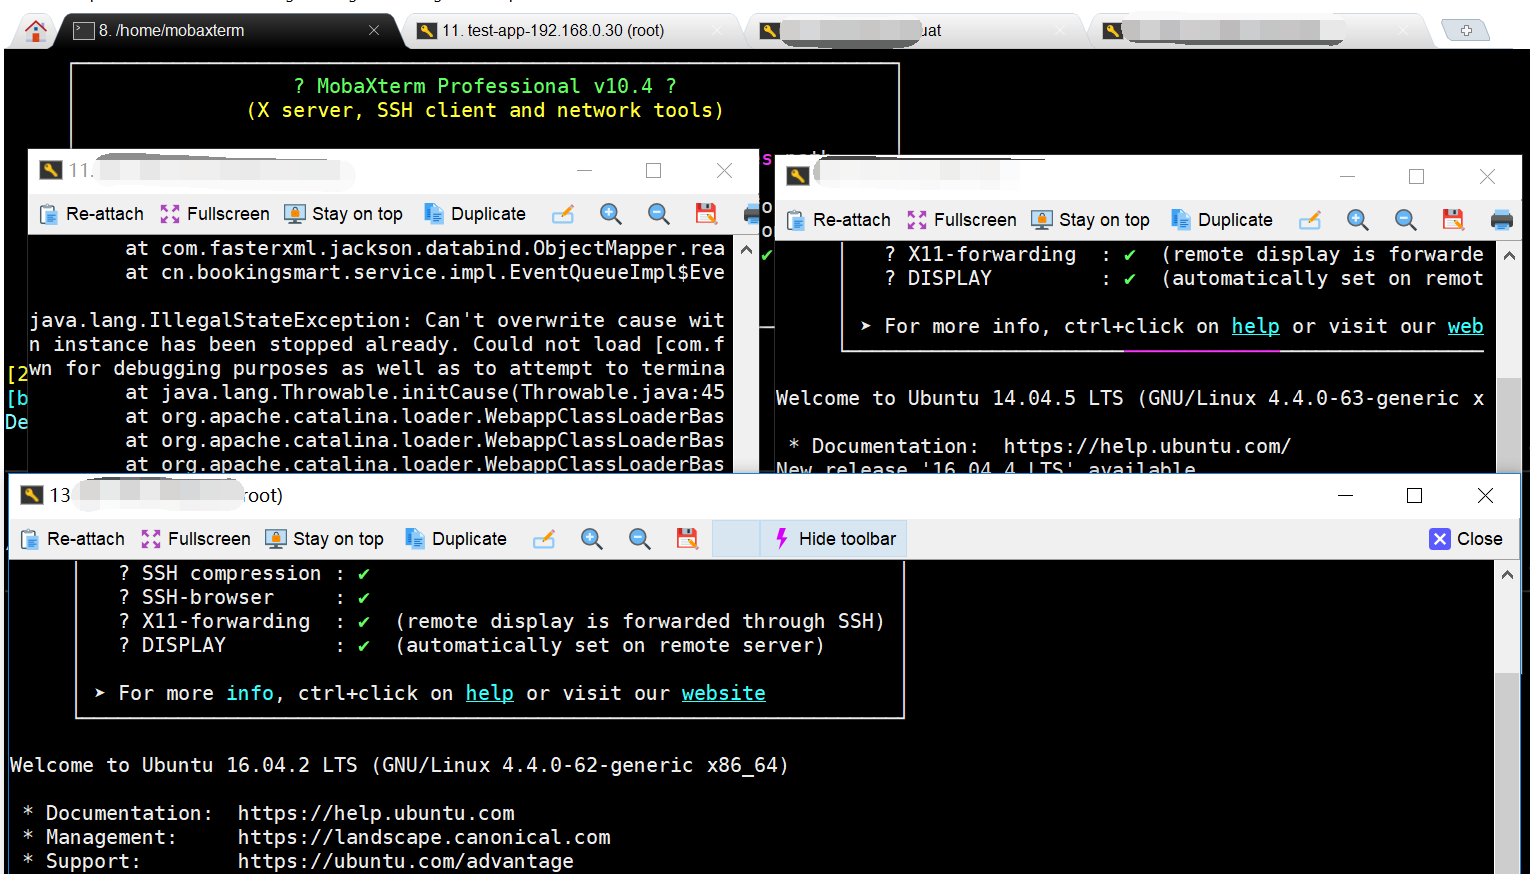This screenshot has width=1530, height=874.
Task: Maximize window 13
Action: [x=1414, y=496]
